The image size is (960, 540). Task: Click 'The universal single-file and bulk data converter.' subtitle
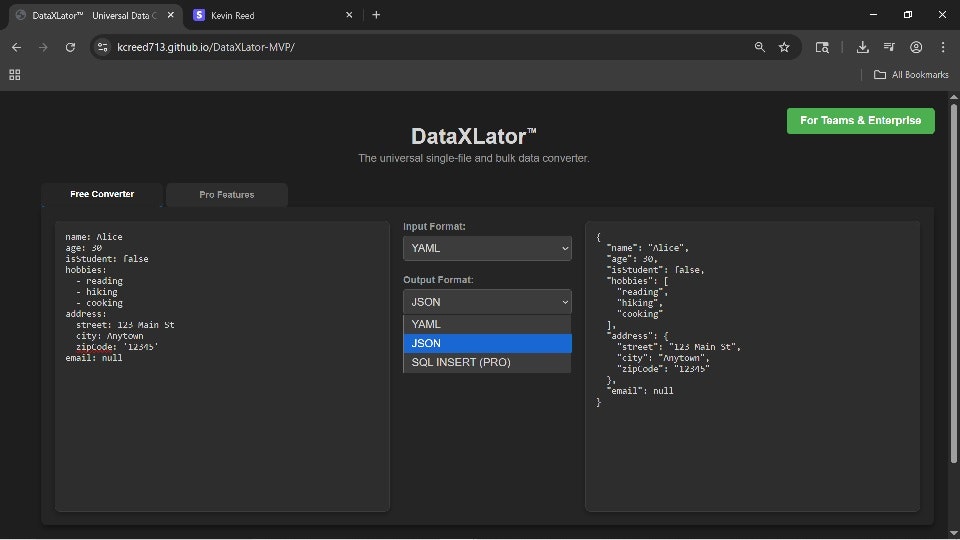click(x=473, y=159)
